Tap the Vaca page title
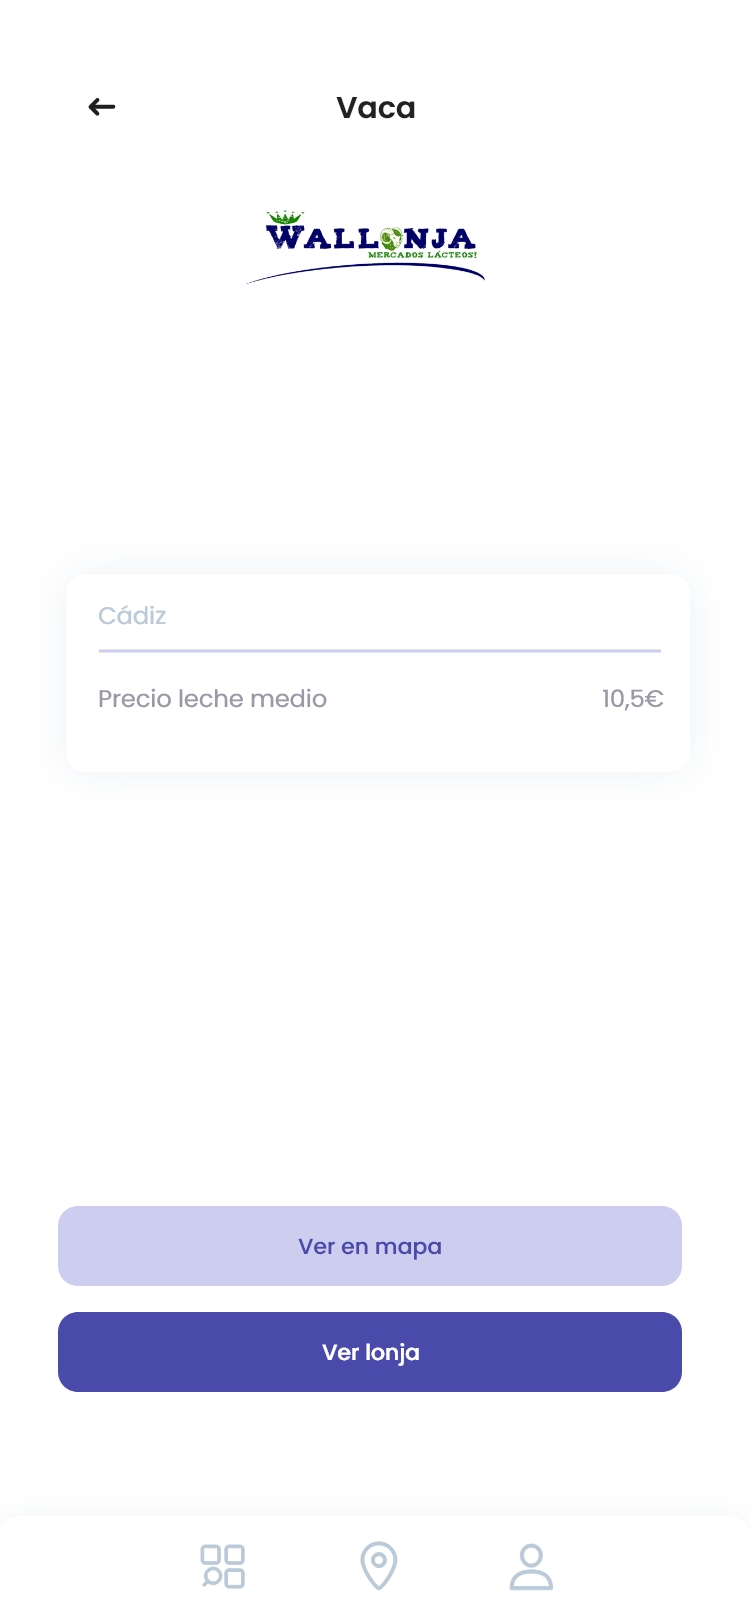This screenshot has width=750, height=1624. coord(375,108)
